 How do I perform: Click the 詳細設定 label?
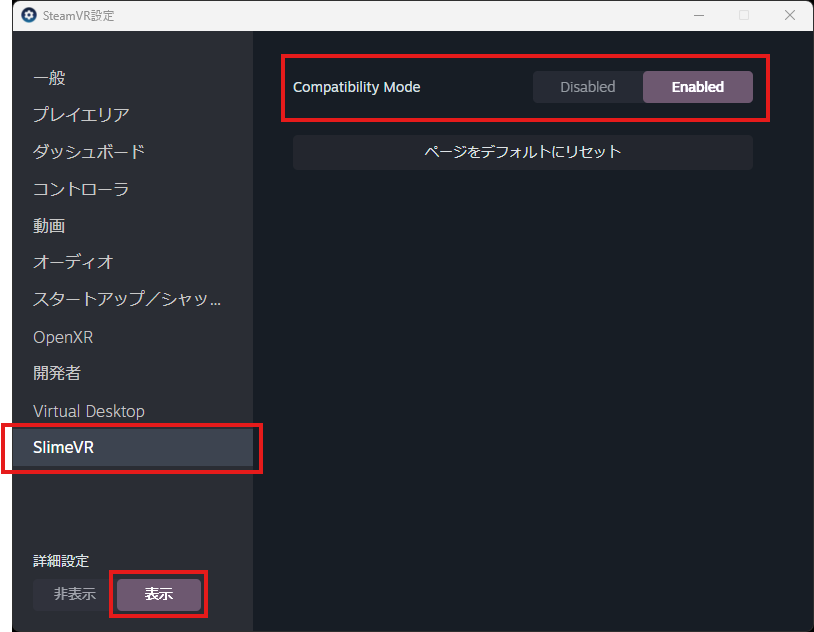pyautogui.click(x=61, y=561)
